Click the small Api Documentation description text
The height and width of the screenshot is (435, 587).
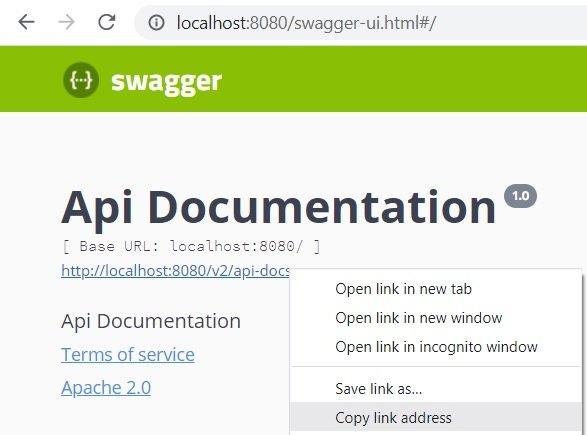coord(151,321)
